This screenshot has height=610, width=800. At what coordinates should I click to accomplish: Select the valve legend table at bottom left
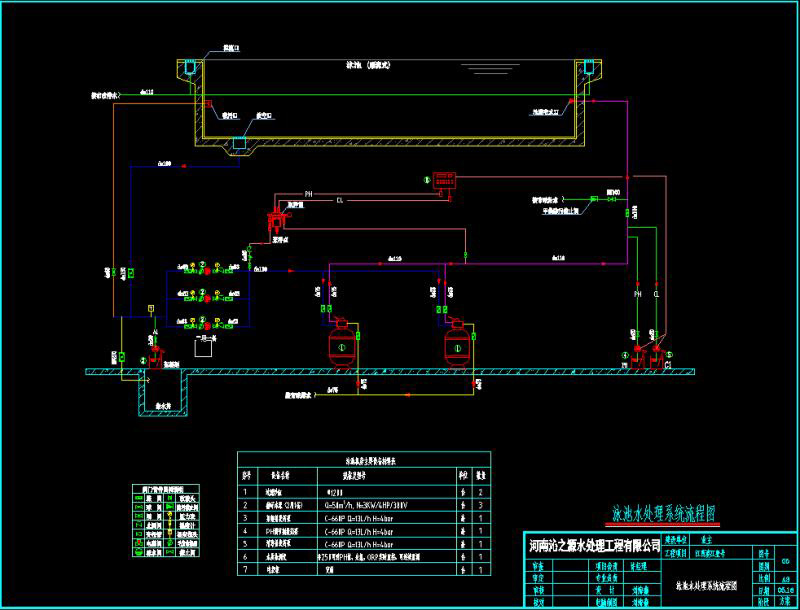[164, 520]
